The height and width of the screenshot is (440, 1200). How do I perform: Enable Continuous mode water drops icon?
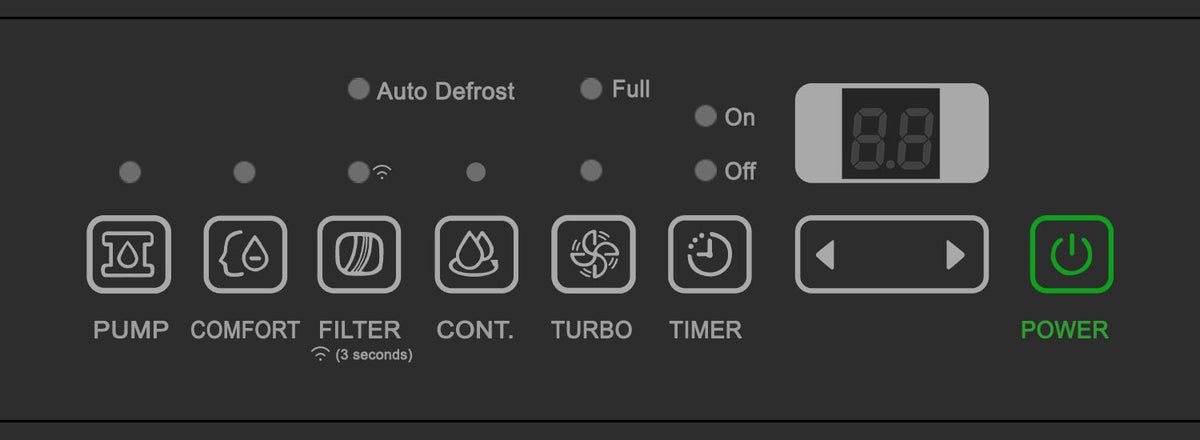tap(476, 254)
